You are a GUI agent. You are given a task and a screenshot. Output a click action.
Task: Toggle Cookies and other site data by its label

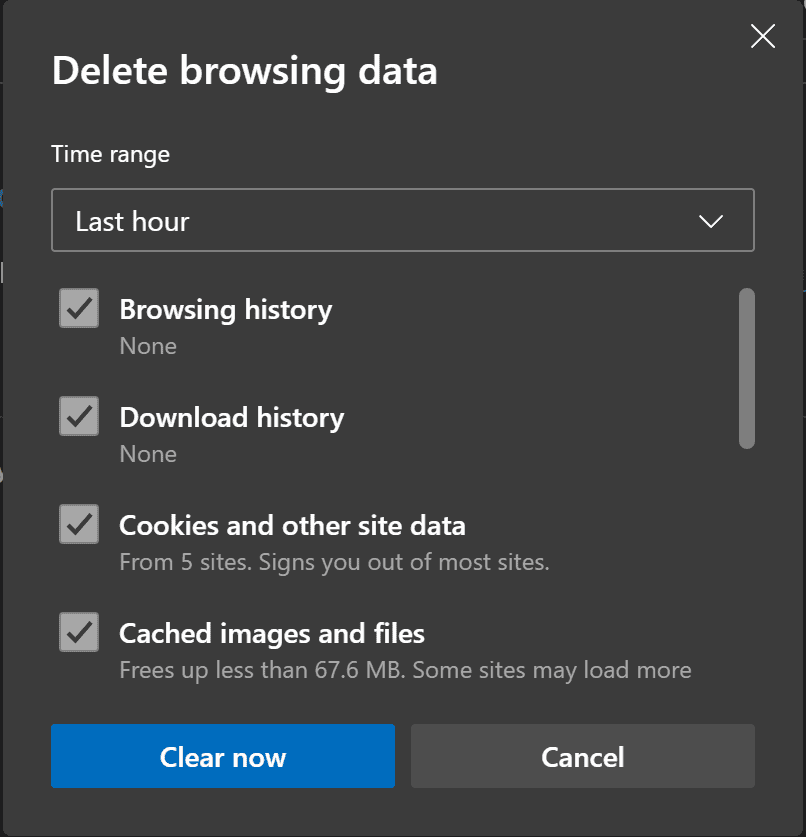point(293,525)
